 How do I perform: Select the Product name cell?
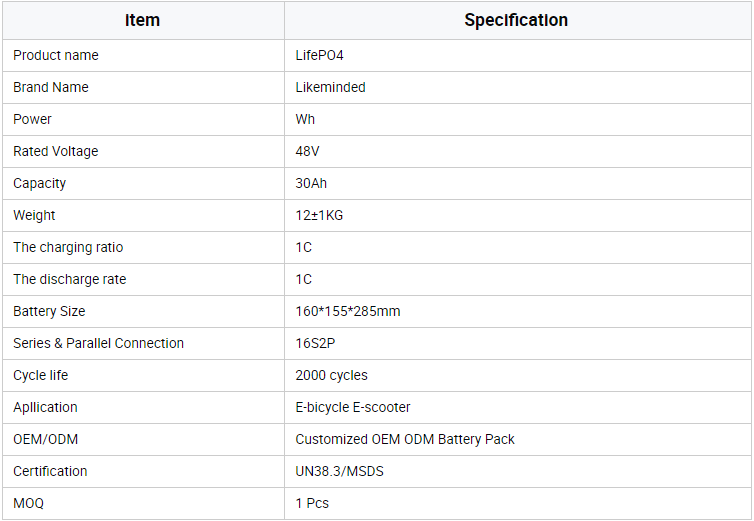[56, 55]
